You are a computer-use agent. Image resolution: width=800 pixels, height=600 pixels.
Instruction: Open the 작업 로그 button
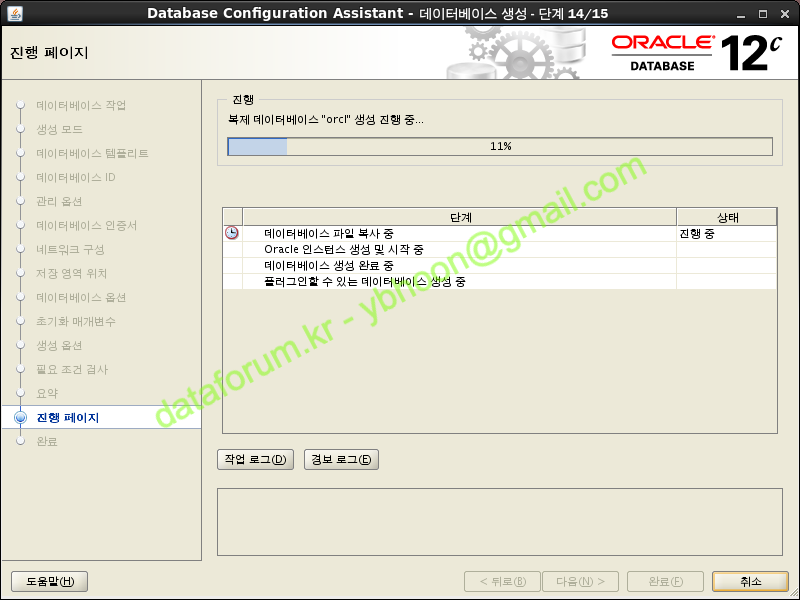pos(255,460)
